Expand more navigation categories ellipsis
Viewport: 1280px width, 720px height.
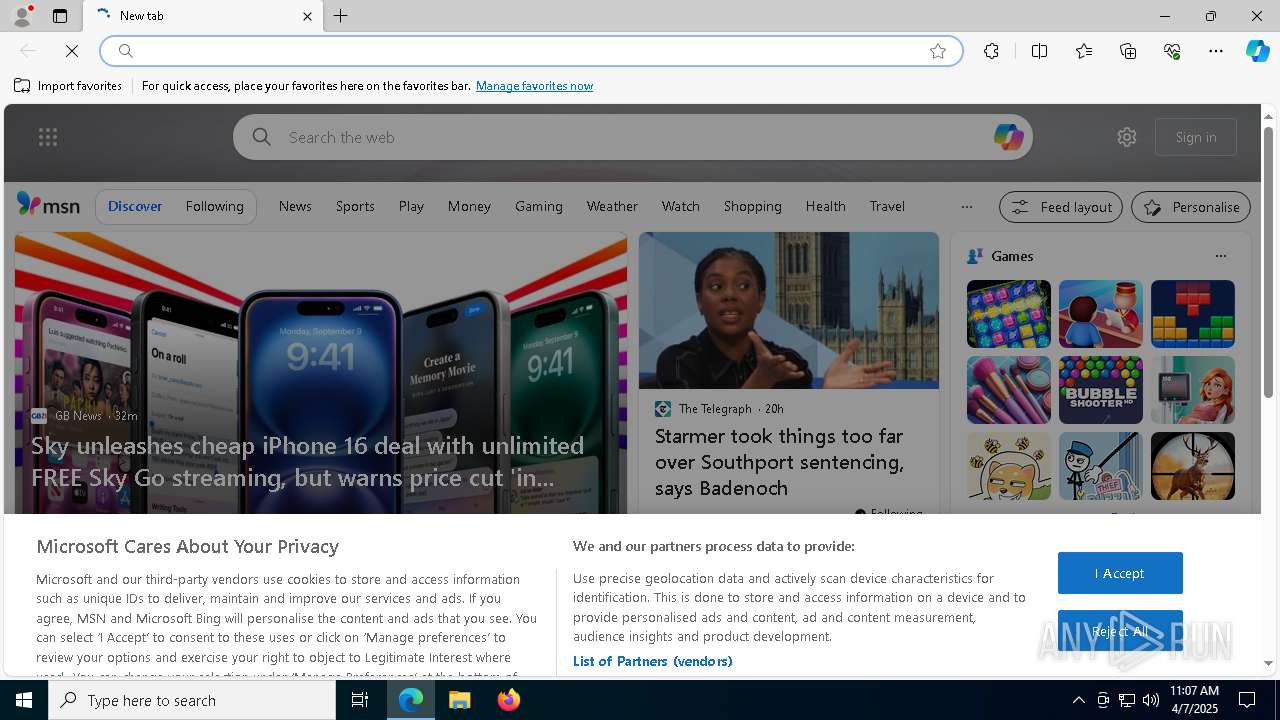tap(966, 207)
